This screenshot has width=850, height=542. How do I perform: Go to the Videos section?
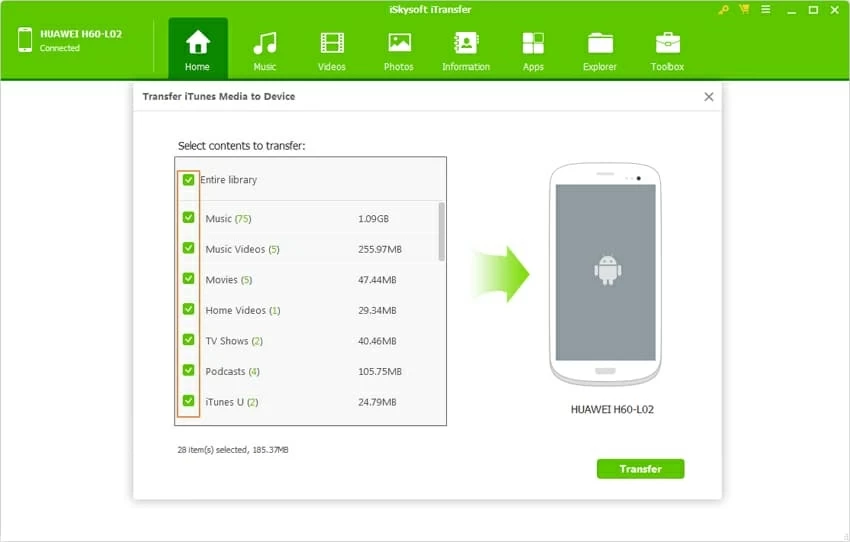[x=331, y=50]
